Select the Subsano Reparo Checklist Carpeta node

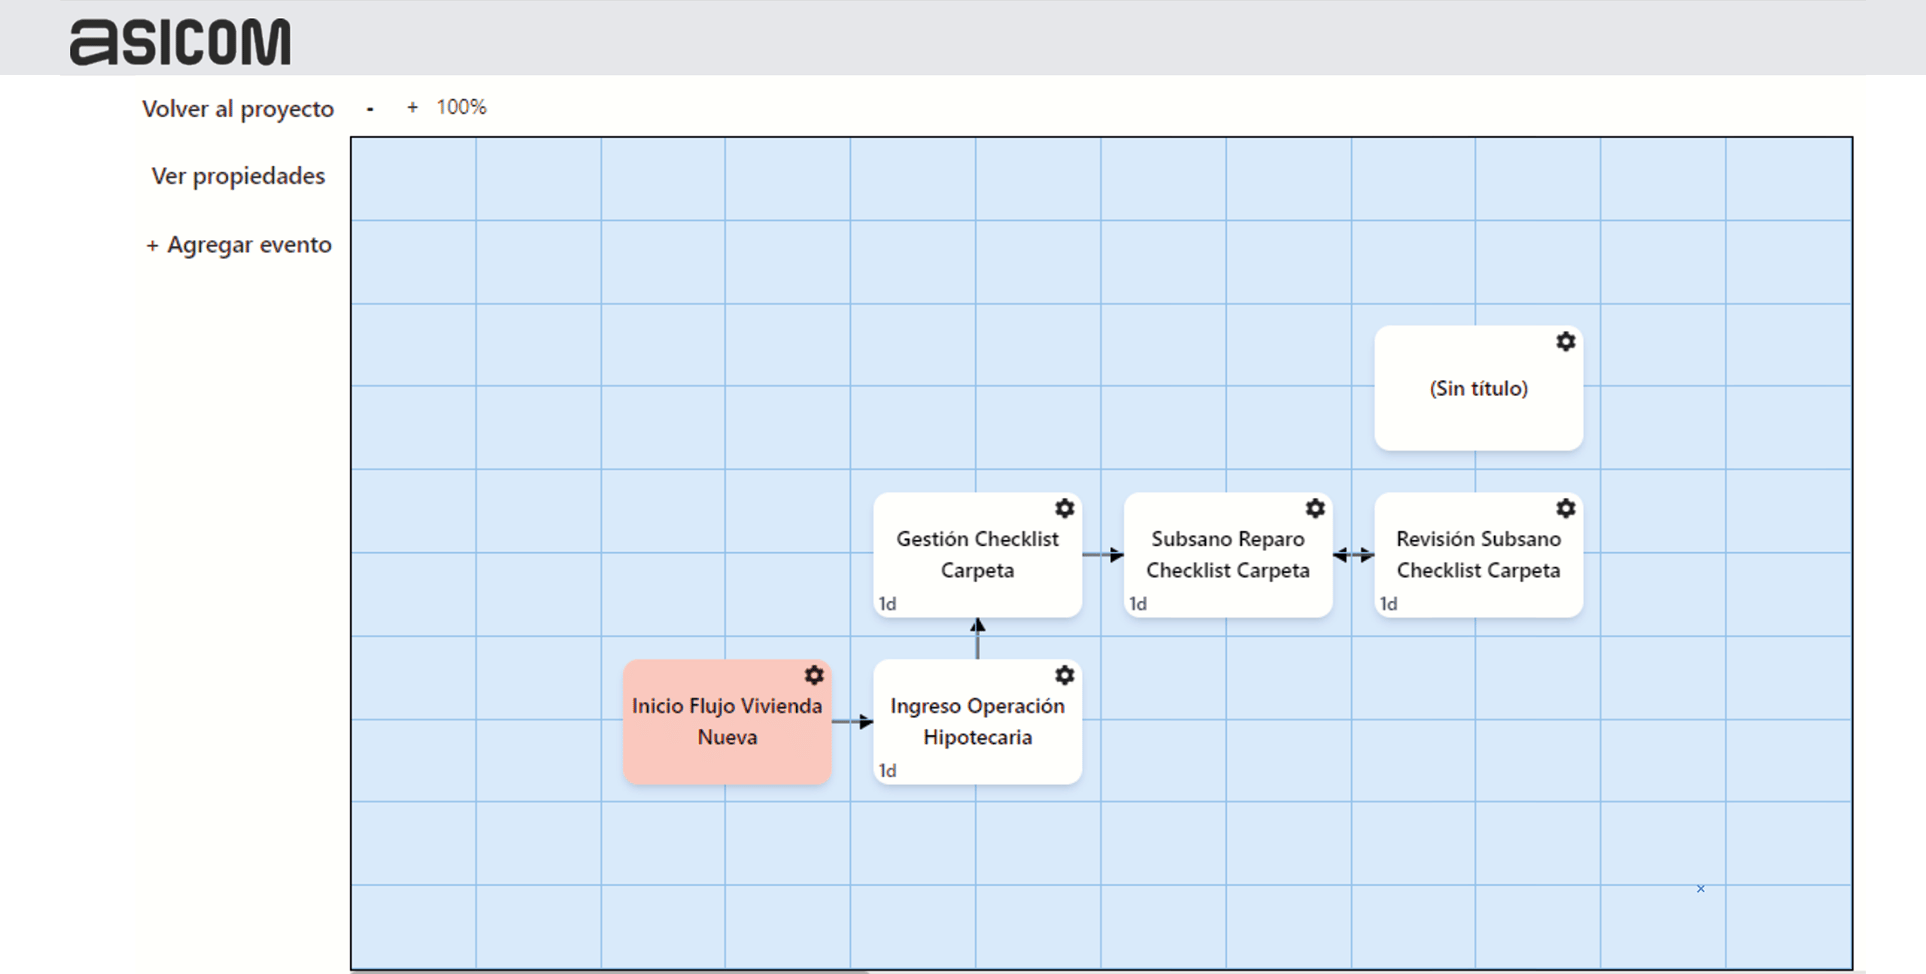pyautogui.click(x=1227, y=555)
